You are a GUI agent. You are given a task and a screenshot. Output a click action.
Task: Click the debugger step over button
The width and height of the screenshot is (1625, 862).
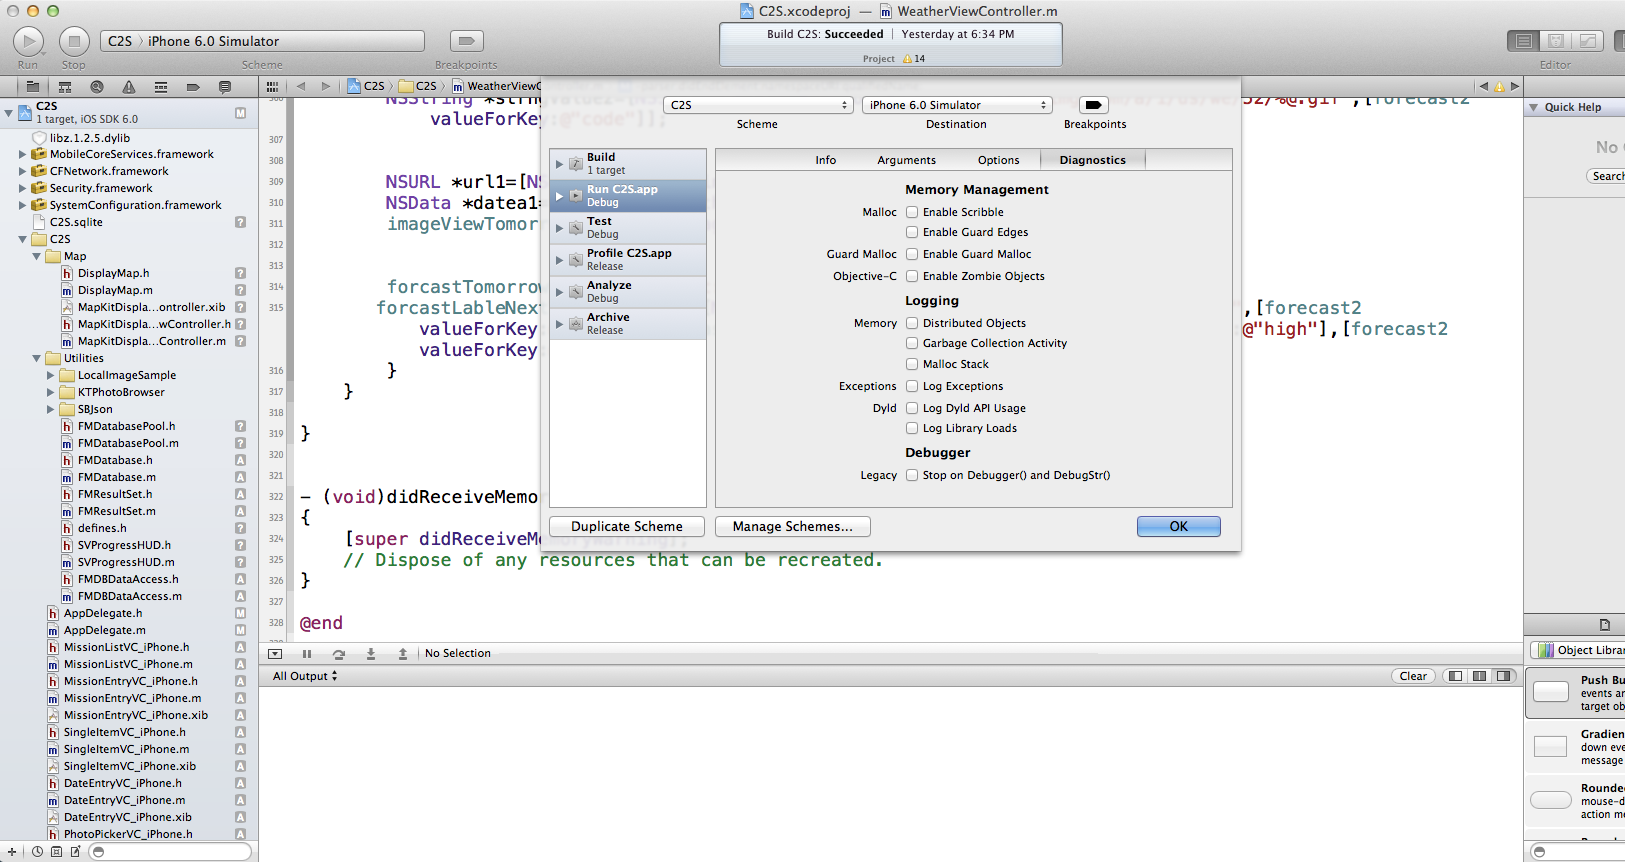[x=339, y=654]
